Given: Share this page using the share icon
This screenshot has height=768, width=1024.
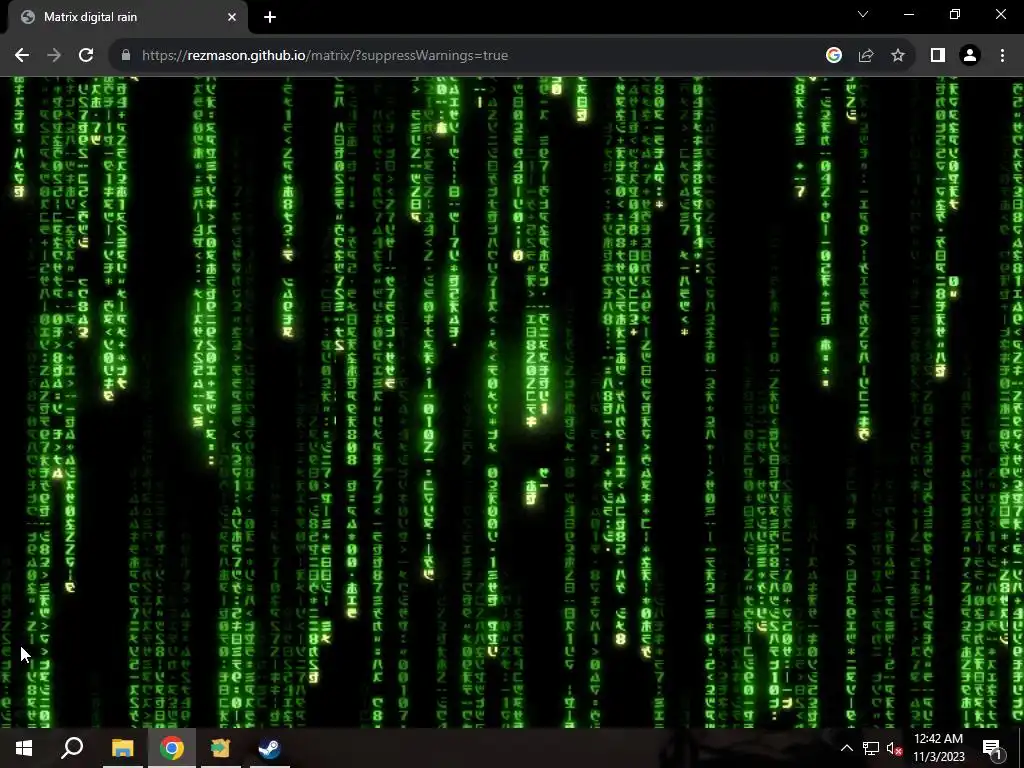Looking at the screenshot, I should pos(866,56).
